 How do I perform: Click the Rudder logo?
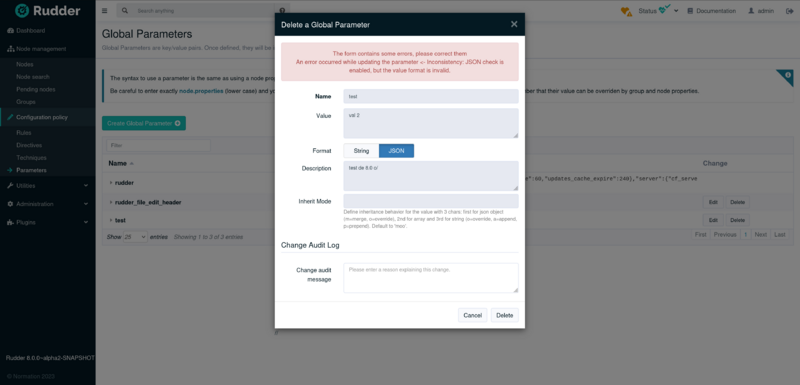[x=47, y=10]
